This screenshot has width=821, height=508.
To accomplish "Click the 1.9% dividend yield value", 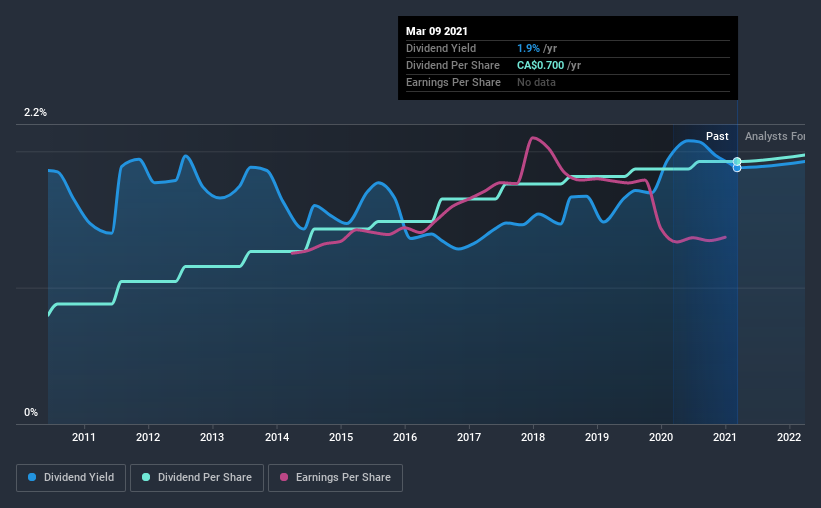I will 528,48.
